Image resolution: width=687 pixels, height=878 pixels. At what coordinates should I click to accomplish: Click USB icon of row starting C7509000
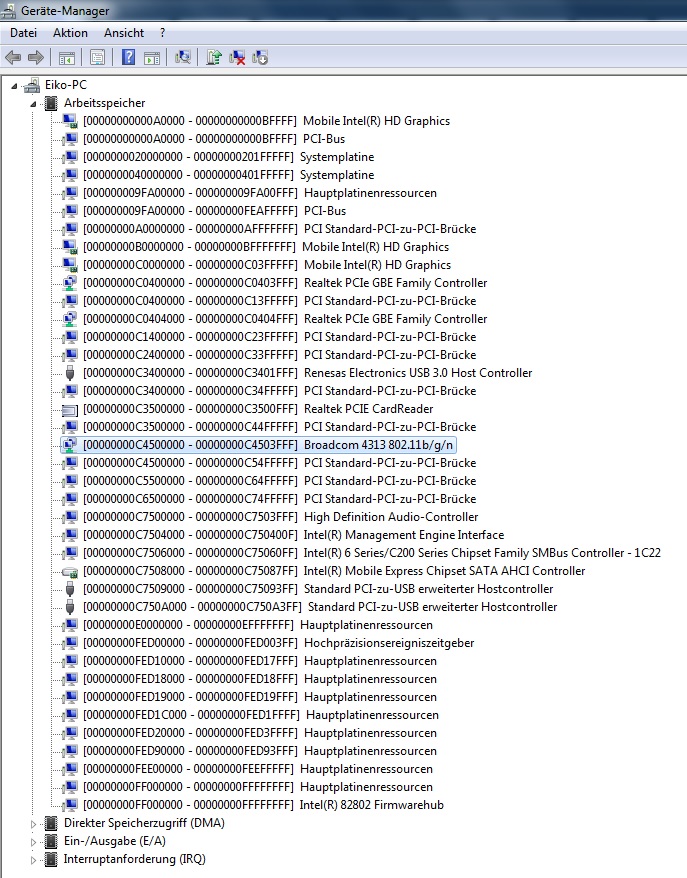coord(70,589)
